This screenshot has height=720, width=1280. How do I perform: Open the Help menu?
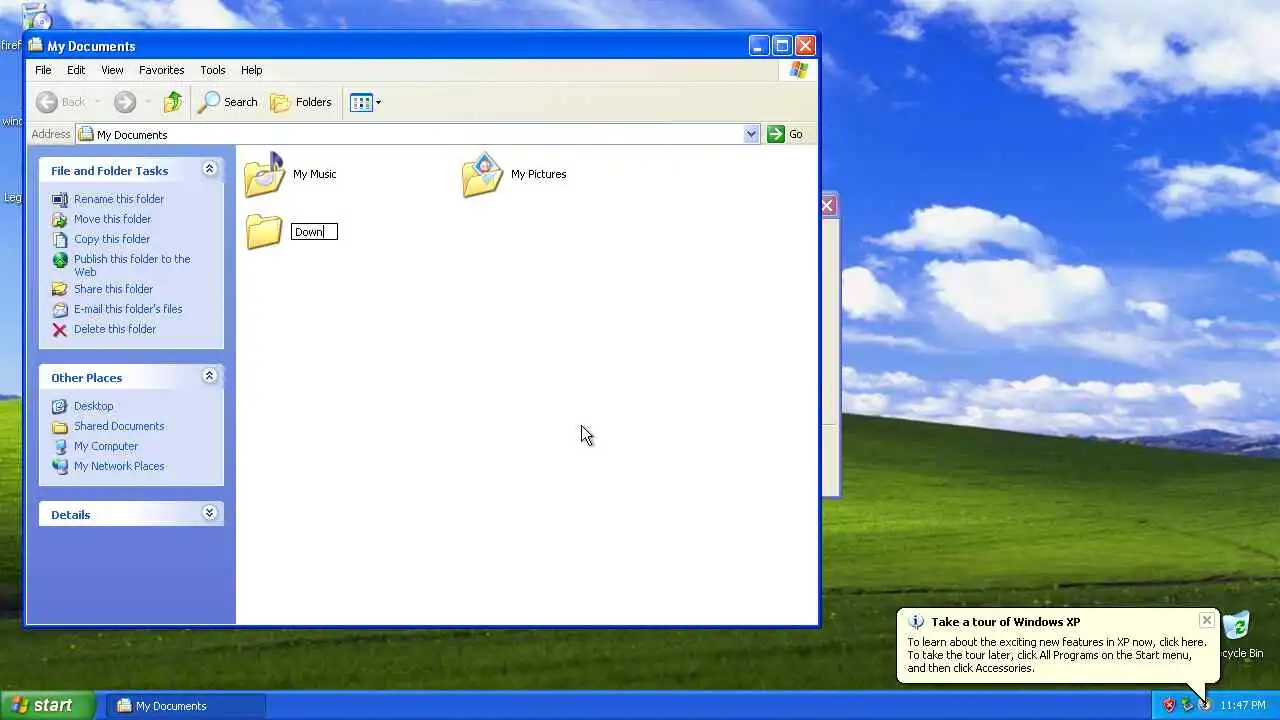251,70
